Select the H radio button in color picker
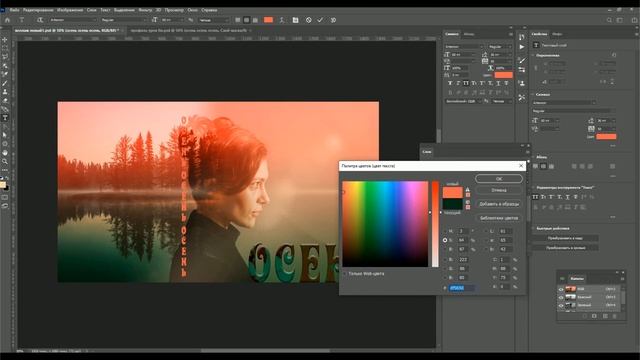 coord(445,231)
